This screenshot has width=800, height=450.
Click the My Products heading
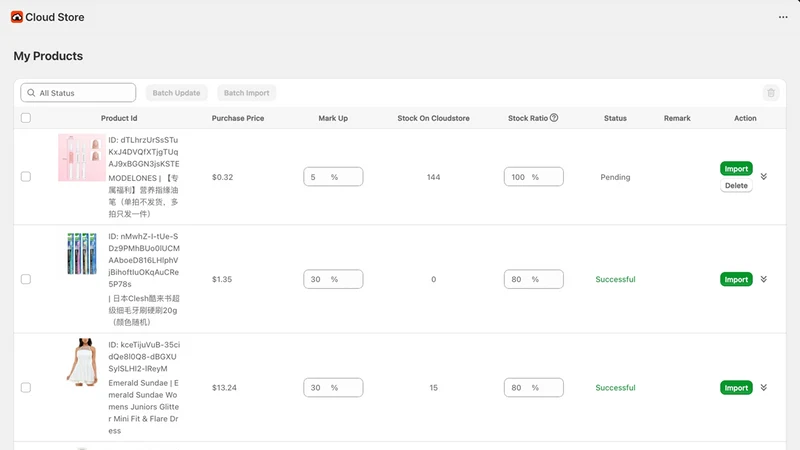coord(48,56)
